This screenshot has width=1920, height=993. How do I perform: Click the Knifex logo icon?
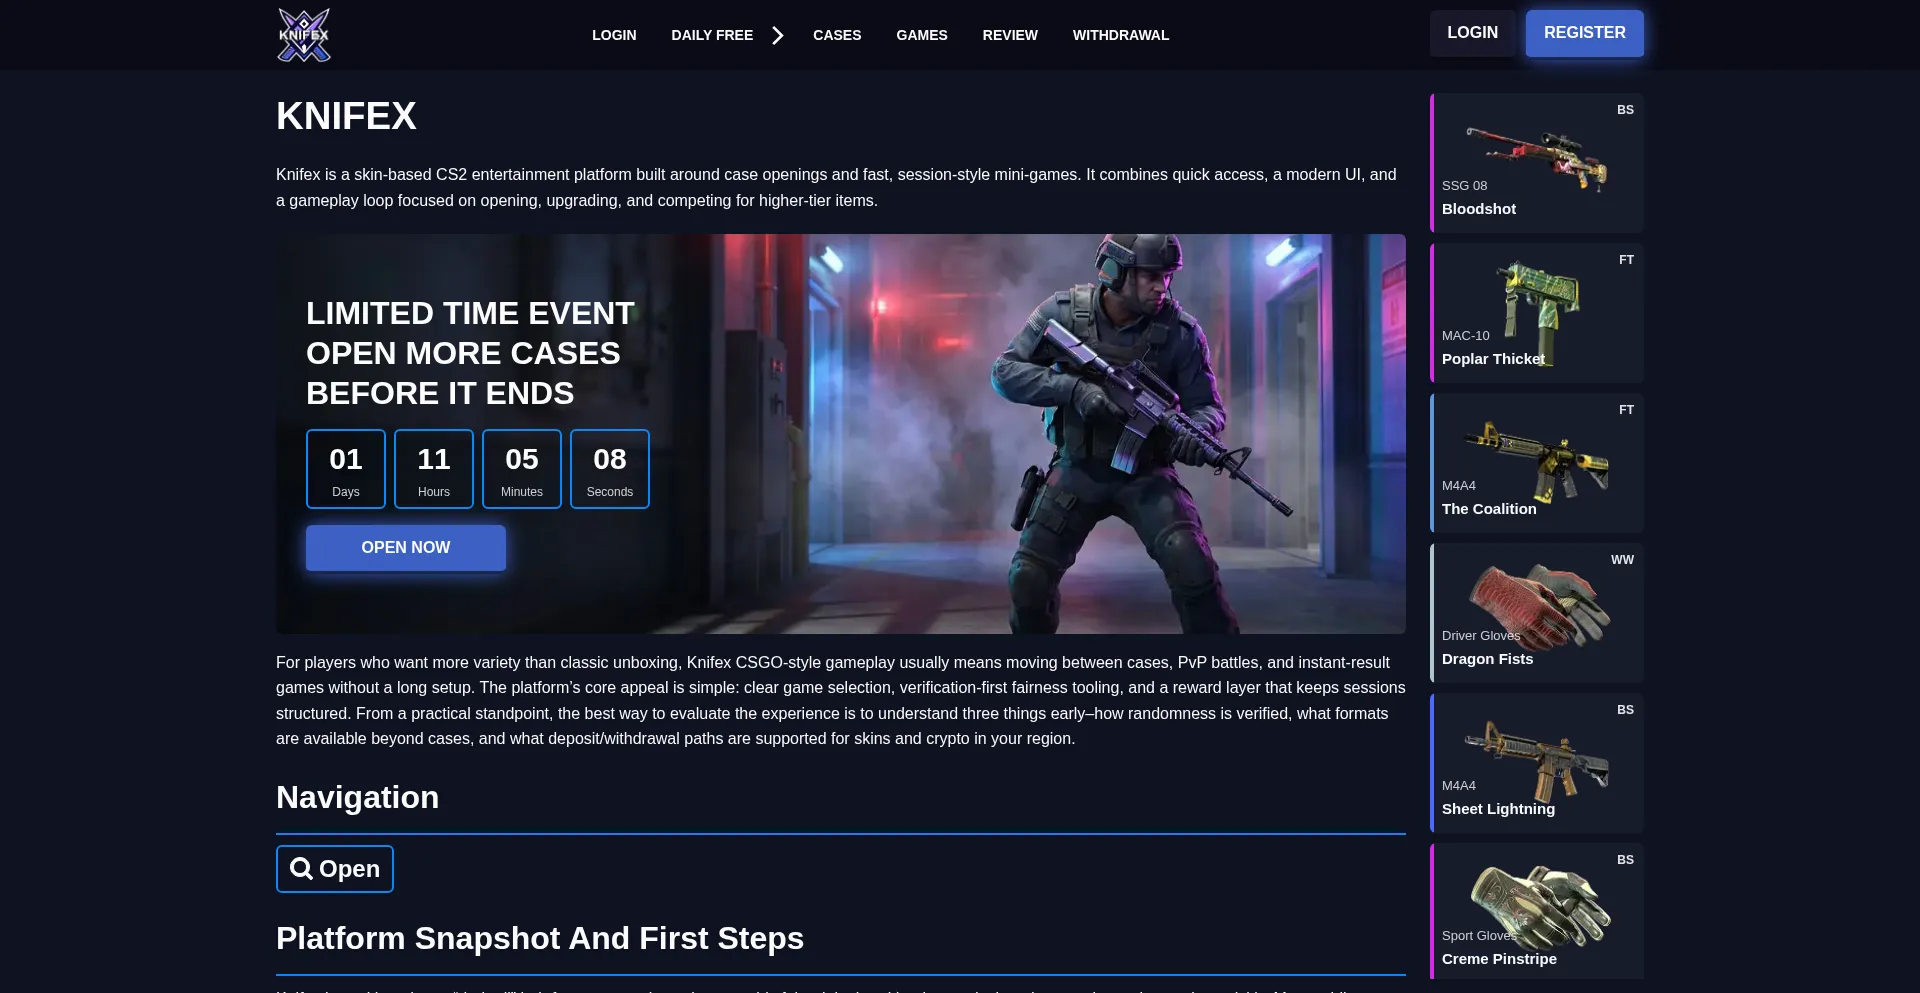304,35
